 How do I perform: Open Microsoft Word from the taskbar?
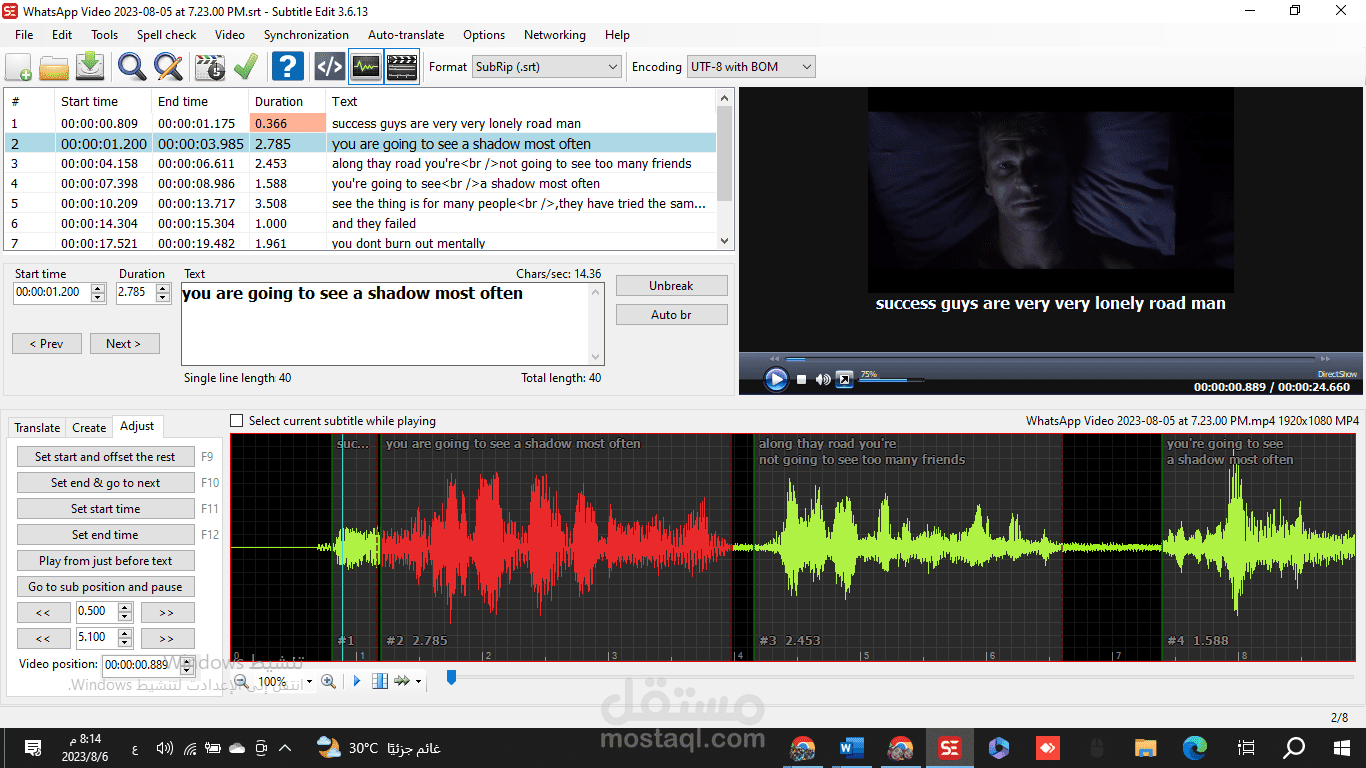(851, 747)
